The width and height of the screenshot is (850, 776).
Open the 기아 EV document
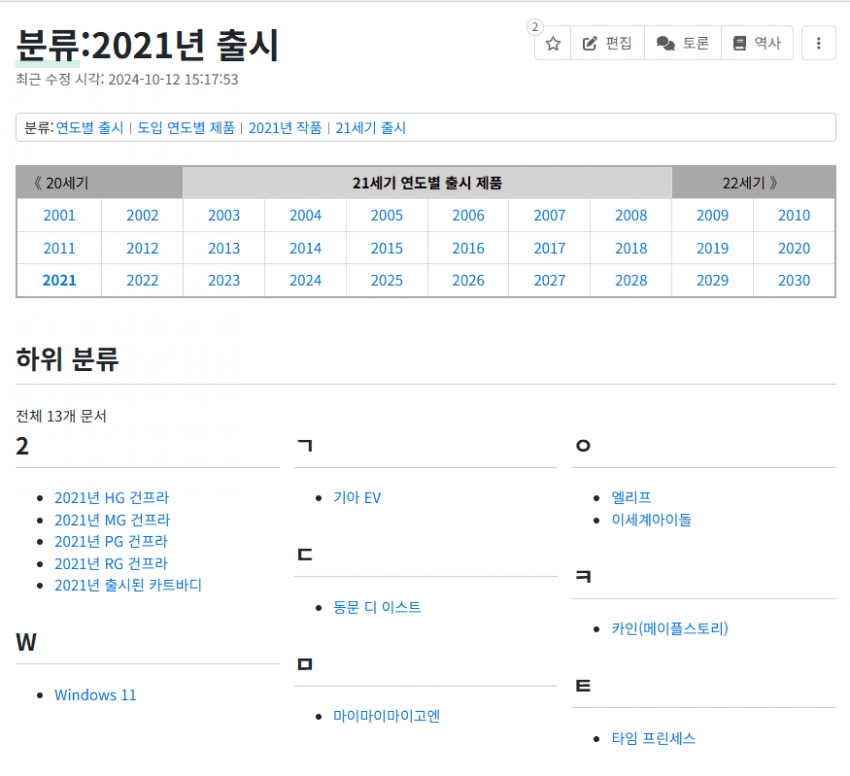pyautogui.click(x=357, y=497)
